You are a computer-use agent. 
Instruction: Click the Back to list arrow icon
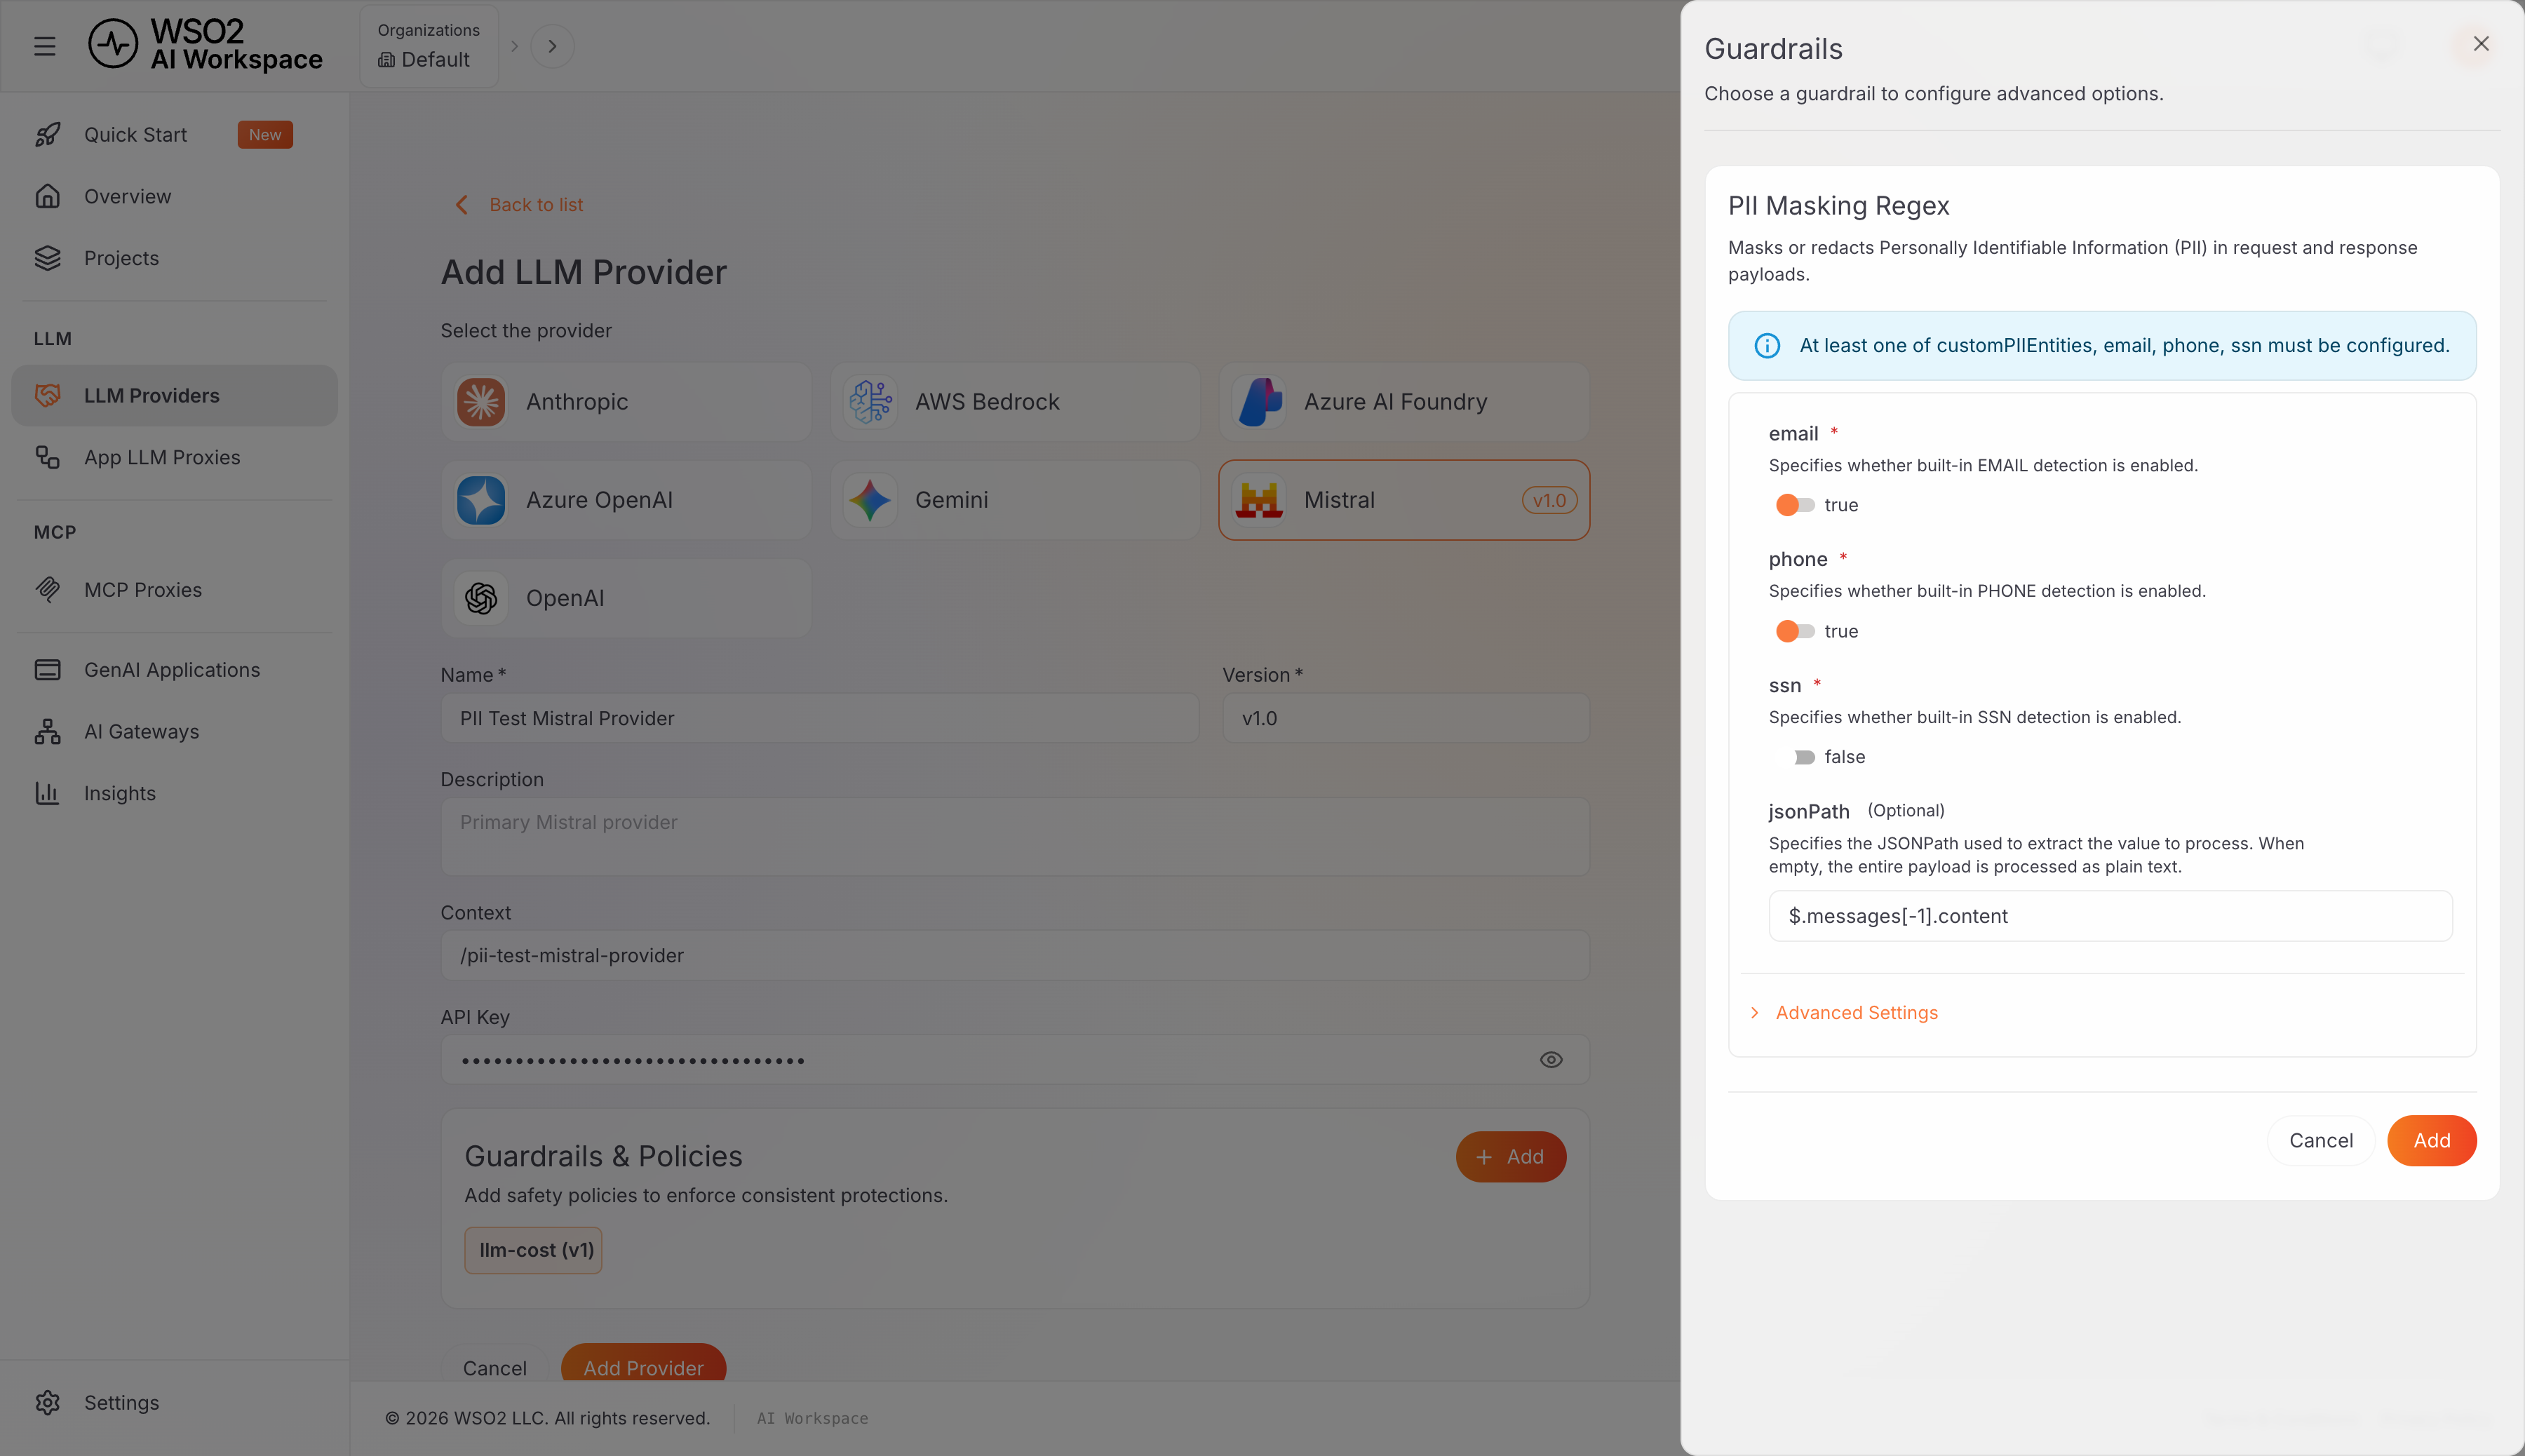coord(461,205)
